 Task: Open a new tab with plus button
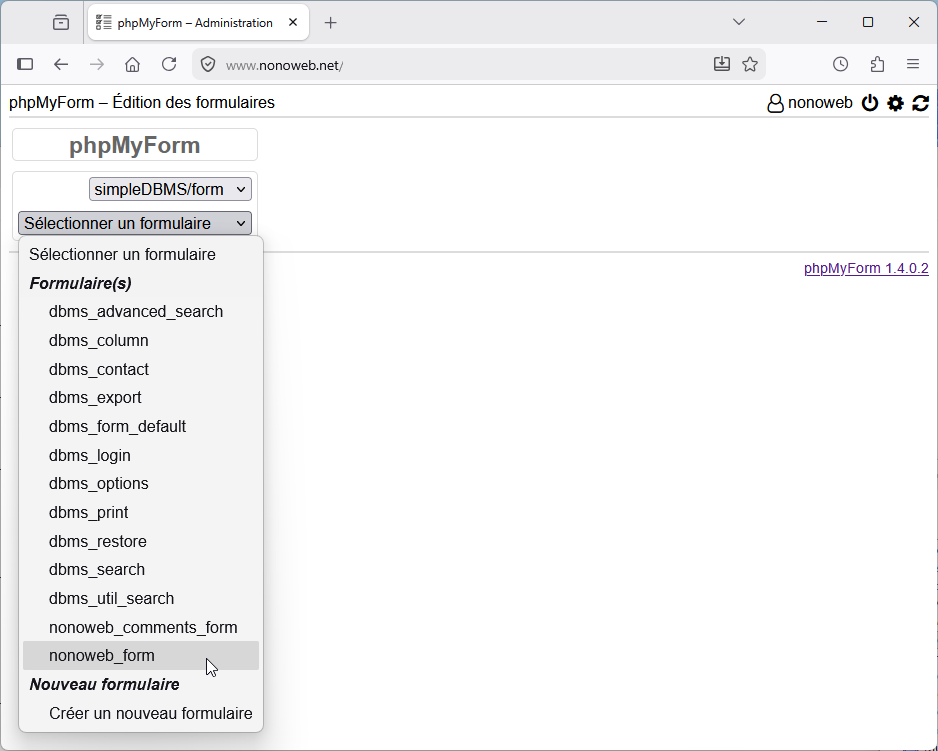point(330,23)
